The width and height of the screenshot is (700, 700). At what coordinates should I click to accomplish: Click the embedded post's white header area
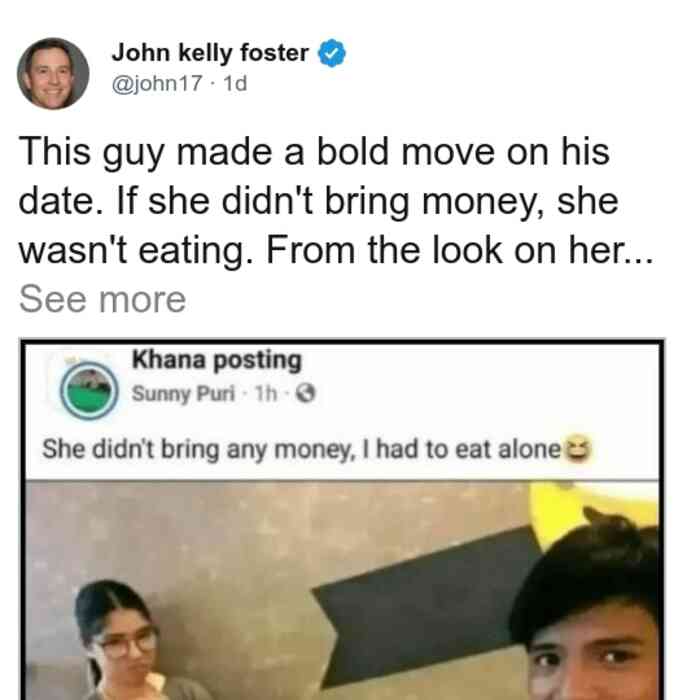[x=342, y=412]
